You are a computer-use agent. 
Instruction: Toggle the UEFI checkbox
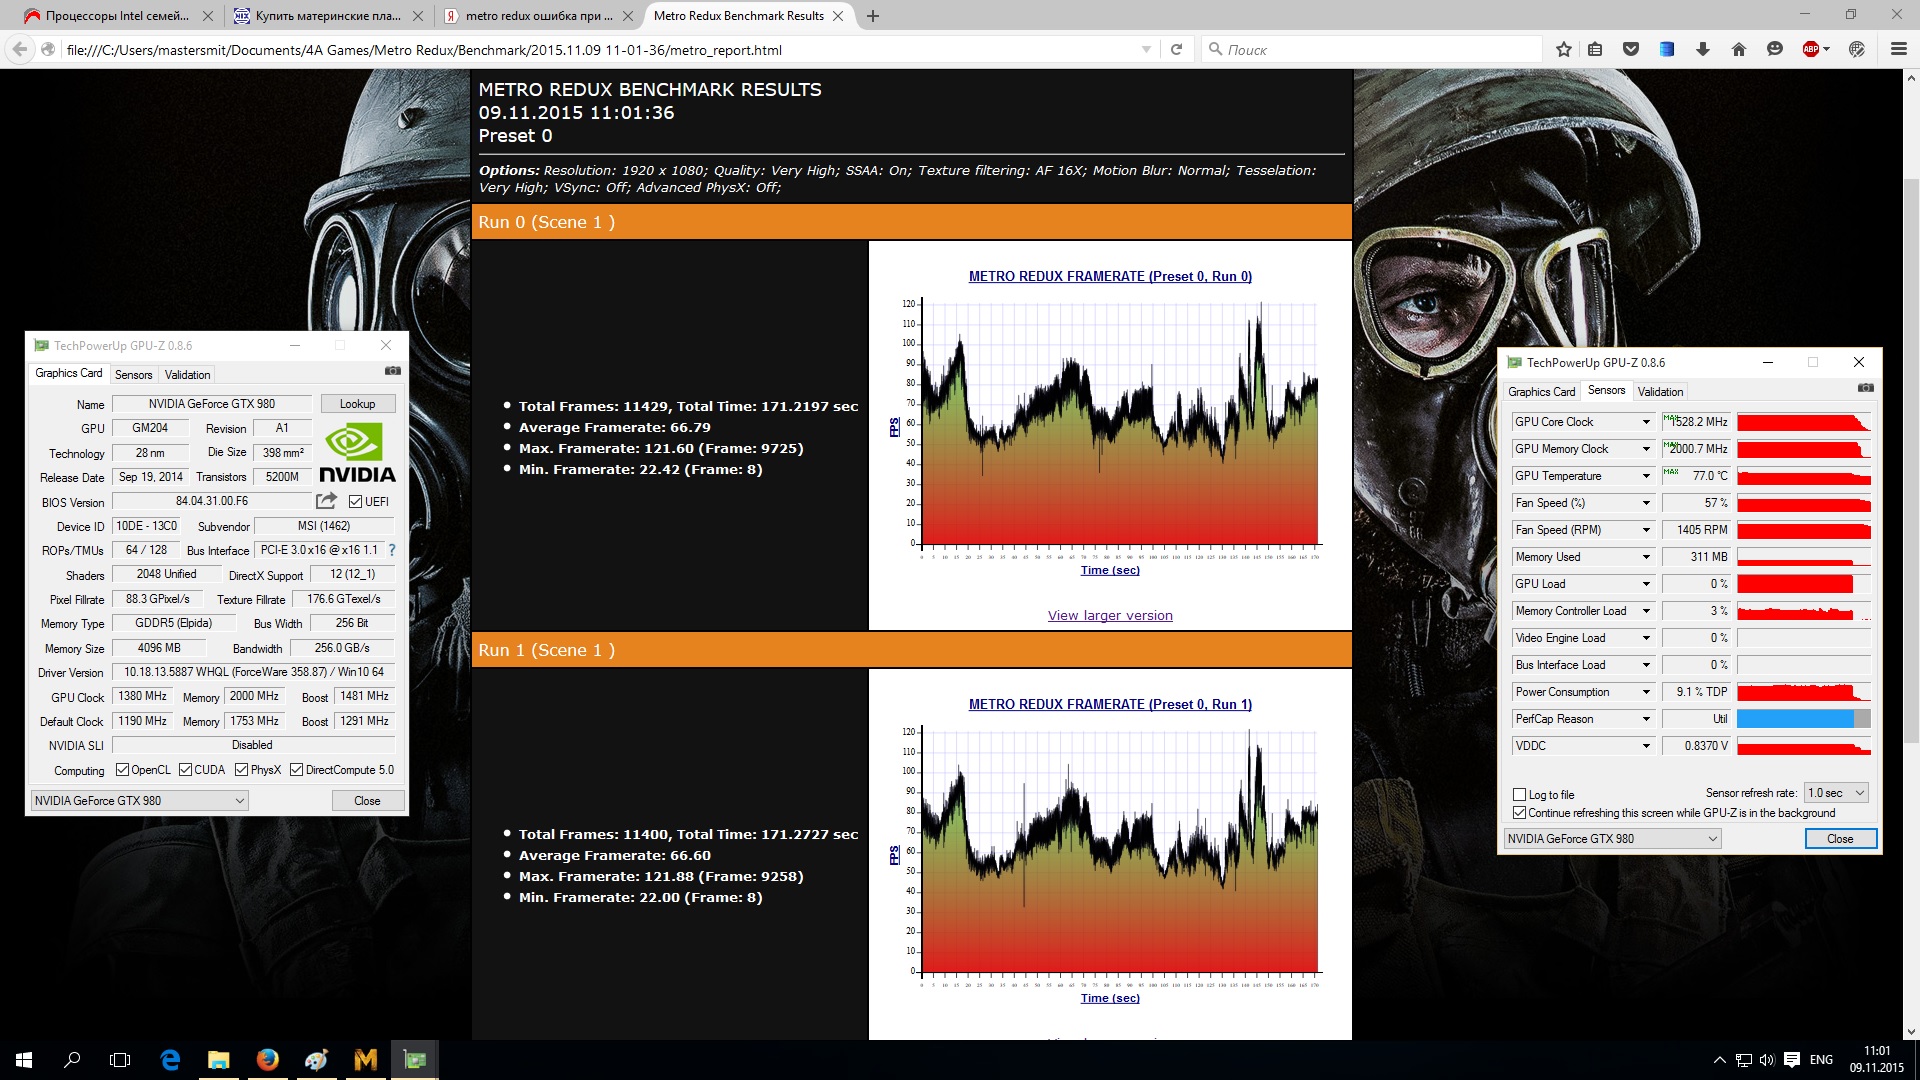coord(356,502)
